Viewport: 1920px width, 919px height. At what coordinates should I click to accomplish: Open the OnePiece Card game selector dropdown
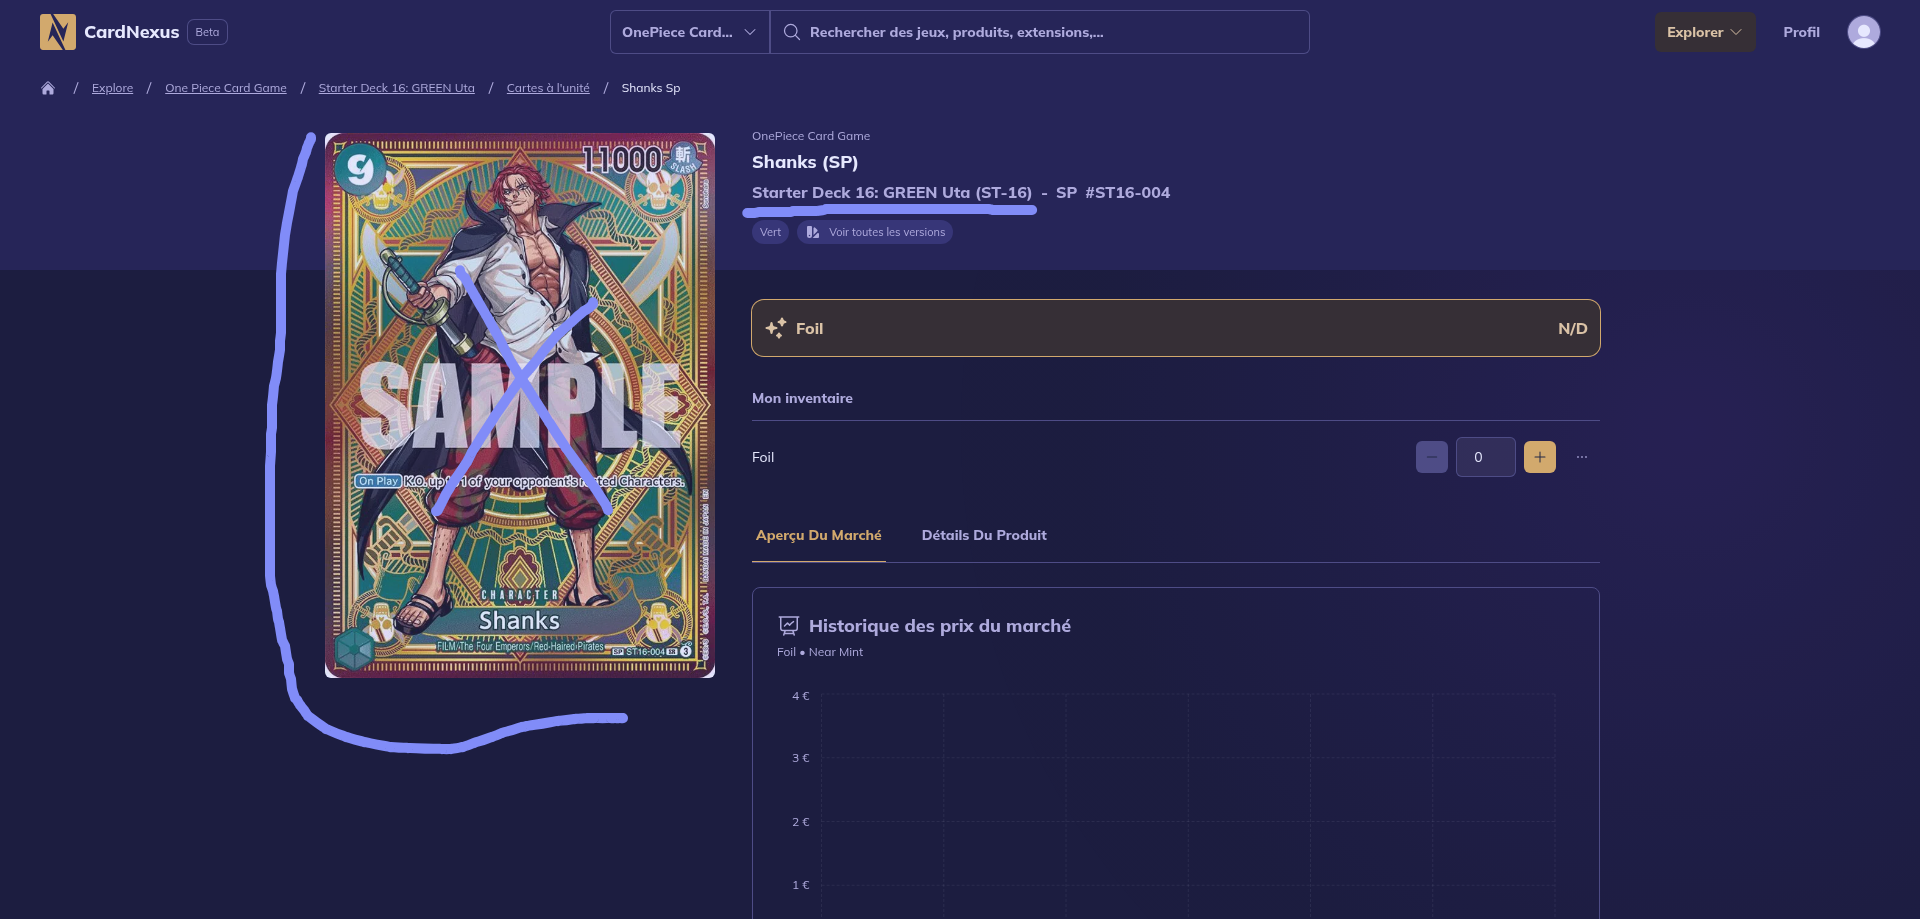pyautogui.click(x=689, y=32)
